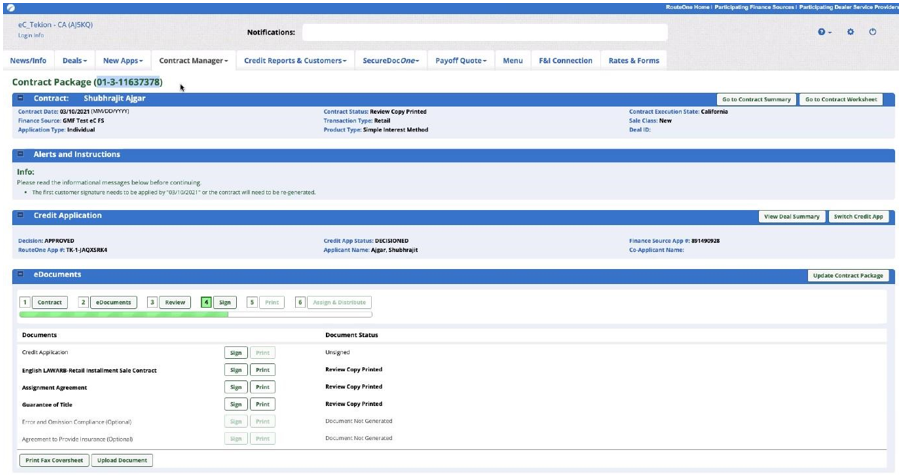Collapse the Credit Application section
The image size is (899, 475).
click(x=21, y=215)
